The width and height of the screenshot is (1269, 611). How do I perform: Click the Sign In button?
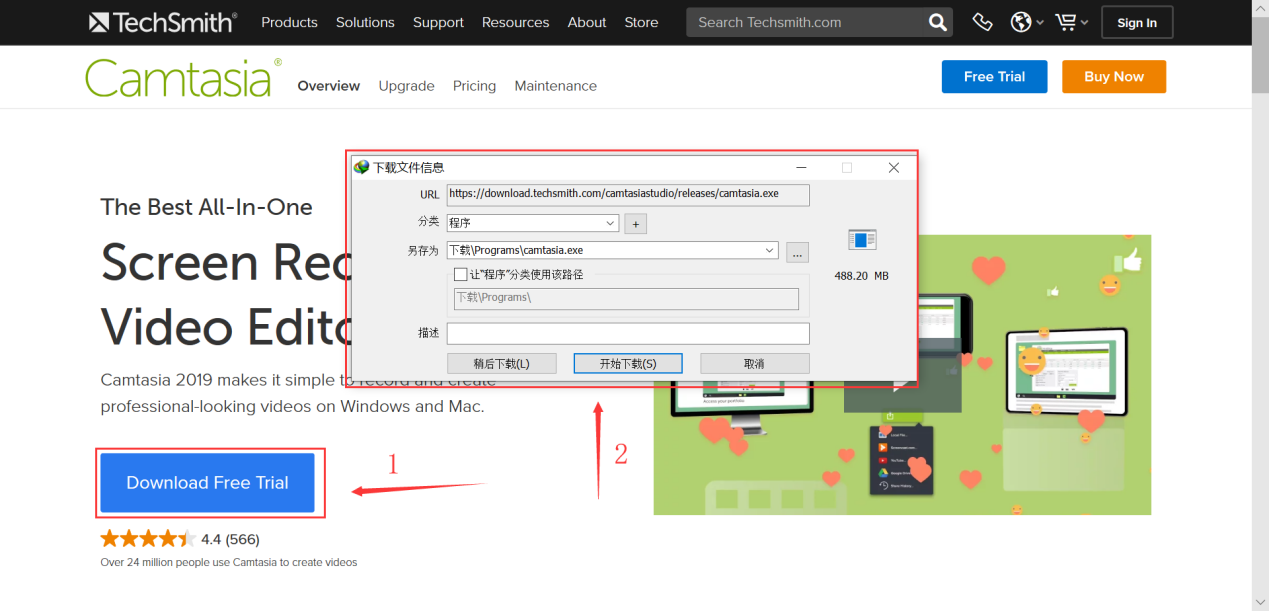[x=1137, y=23]
